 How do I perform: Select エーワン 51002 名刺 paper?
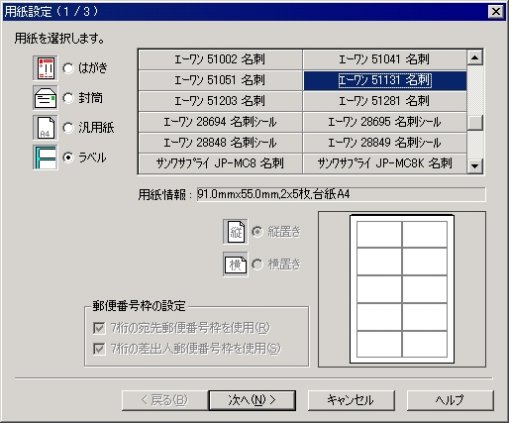220,60
